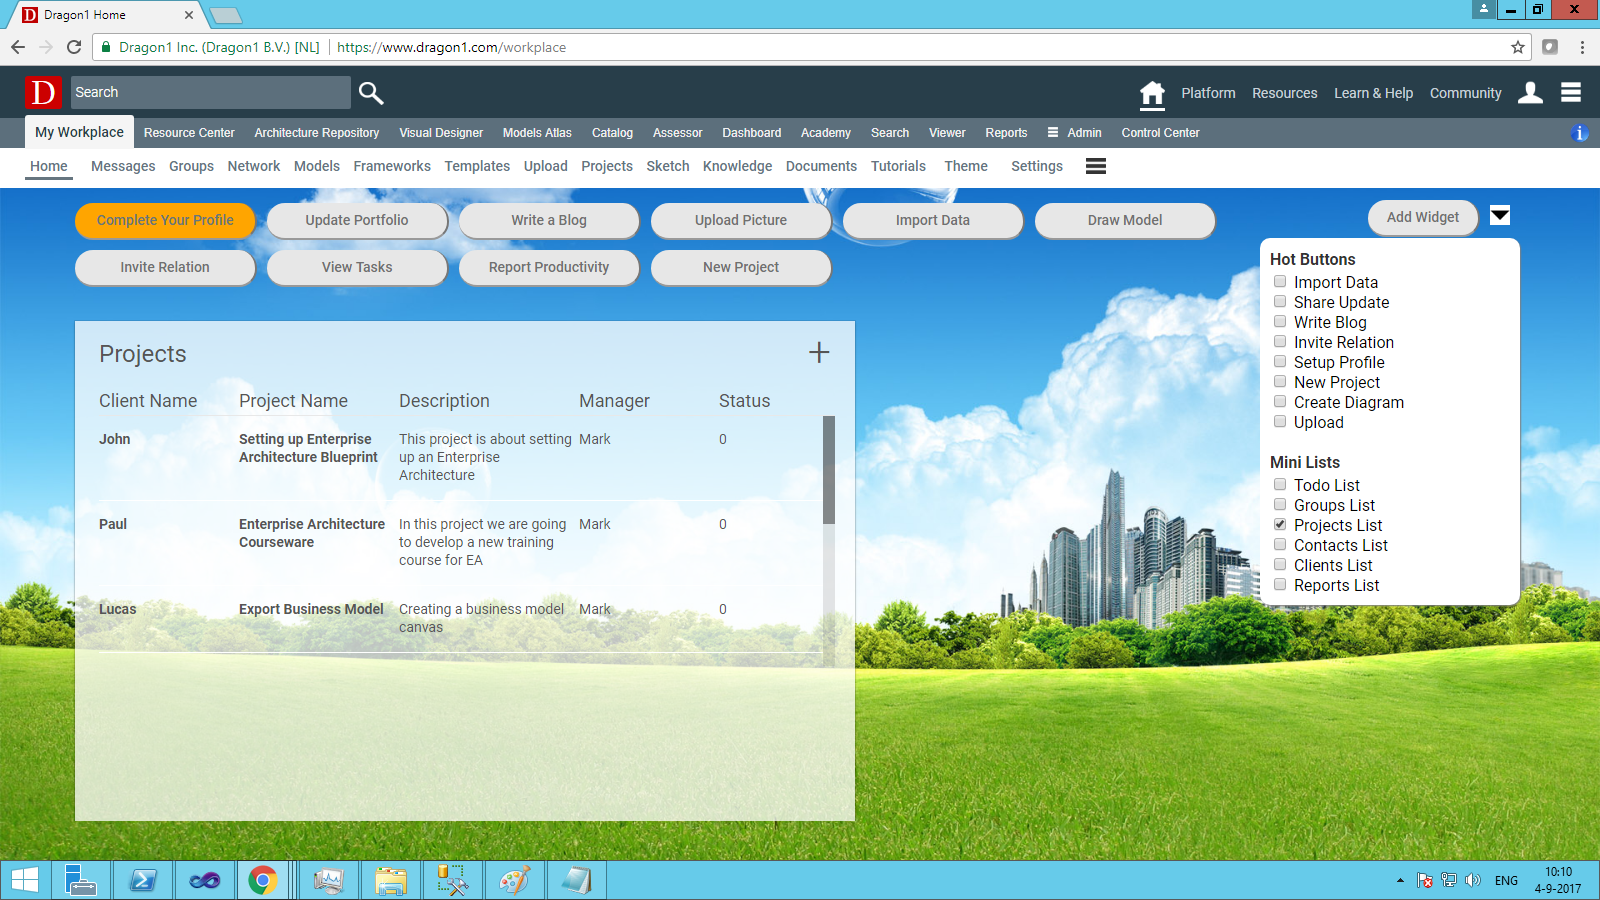Click the Dragon1 red D logo

pos(43,93)
